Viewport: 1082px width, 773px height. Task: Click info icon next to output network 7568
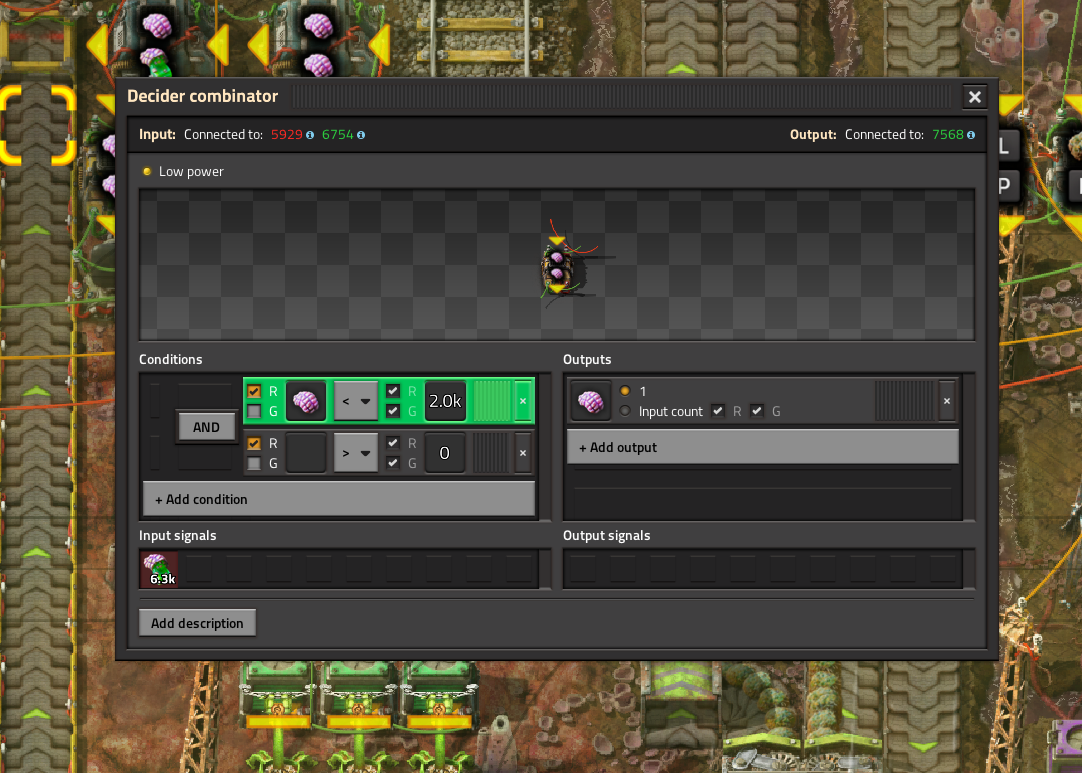pyautogui.click(x=971, y=135)
